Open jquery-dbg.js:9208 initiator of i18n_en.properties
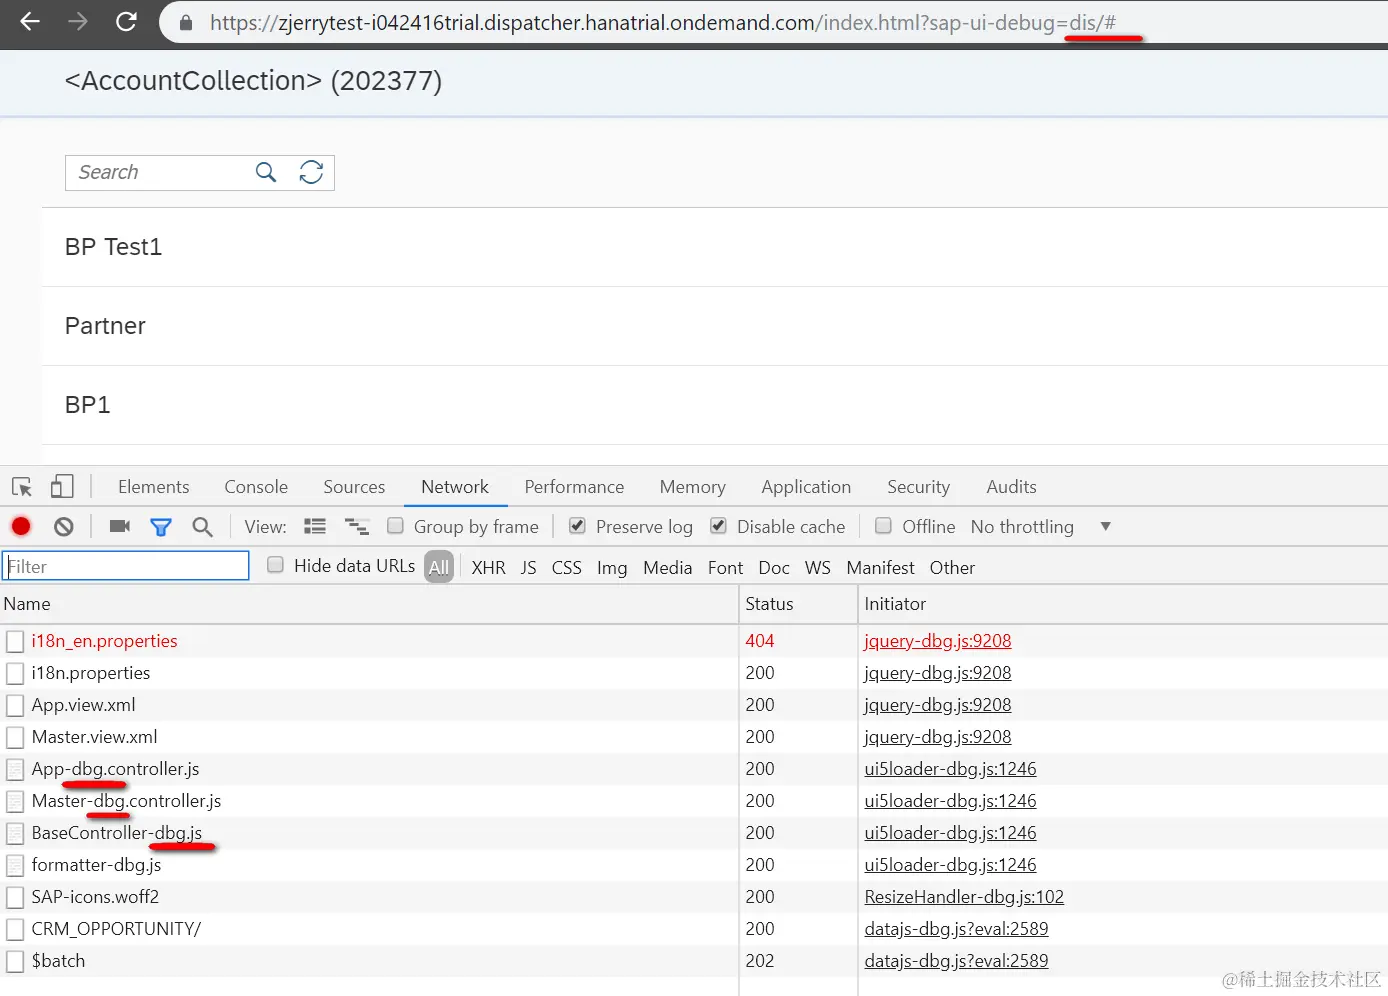This screenshot has height=996, width=1388. (x=937, y=641)
